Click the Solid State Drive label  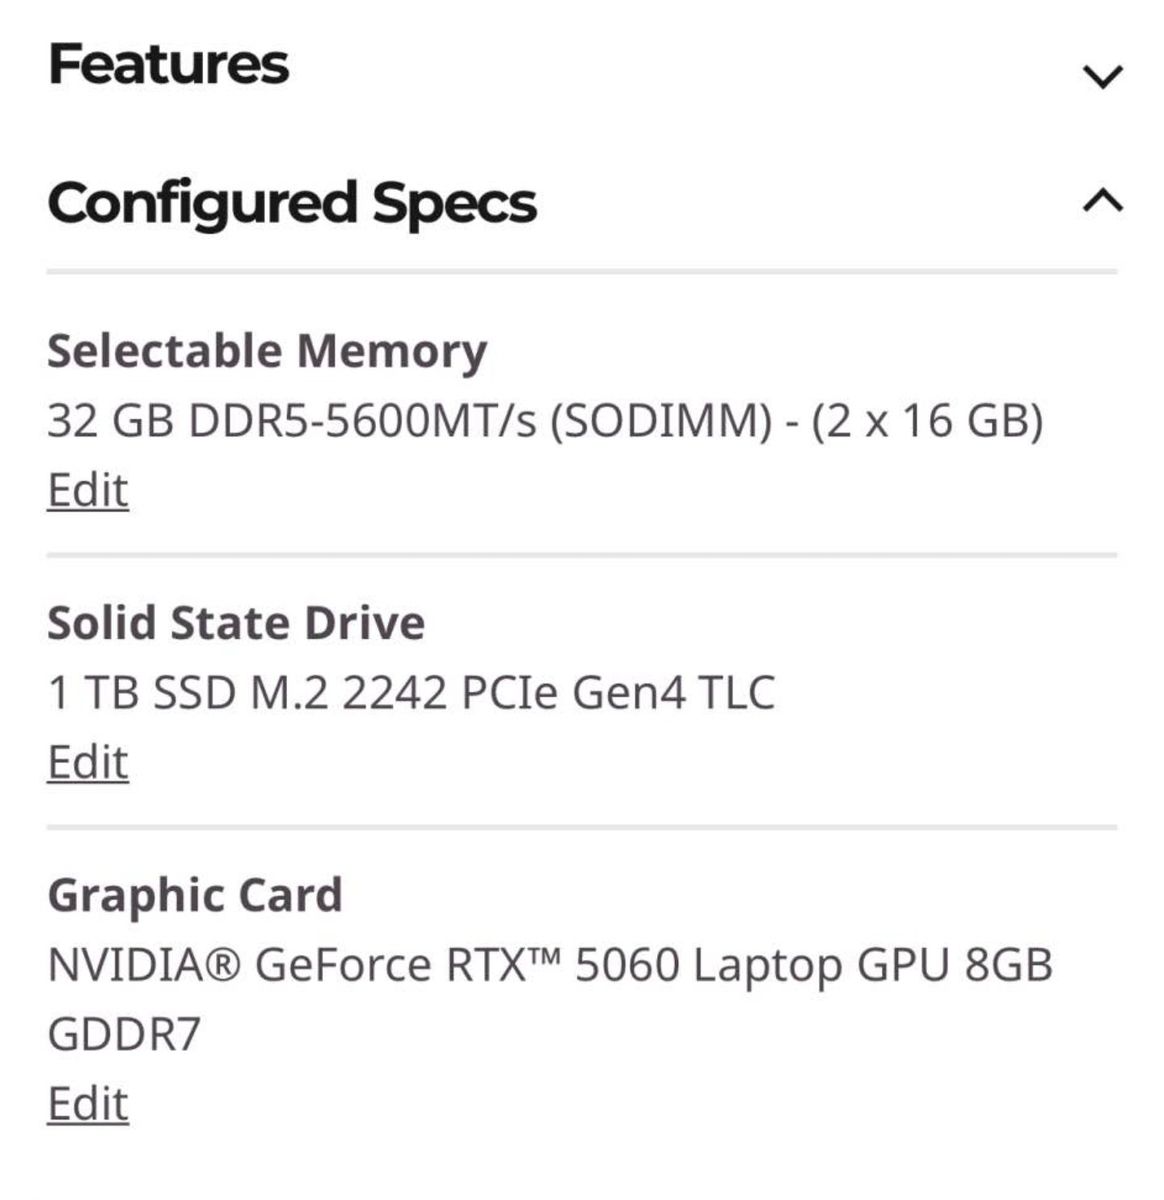(x=236, y=623)
